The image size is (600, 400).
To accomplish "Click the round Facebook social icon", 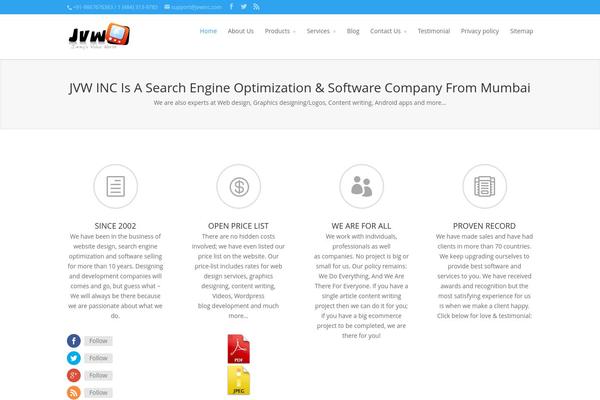I will tap(74, 341).
